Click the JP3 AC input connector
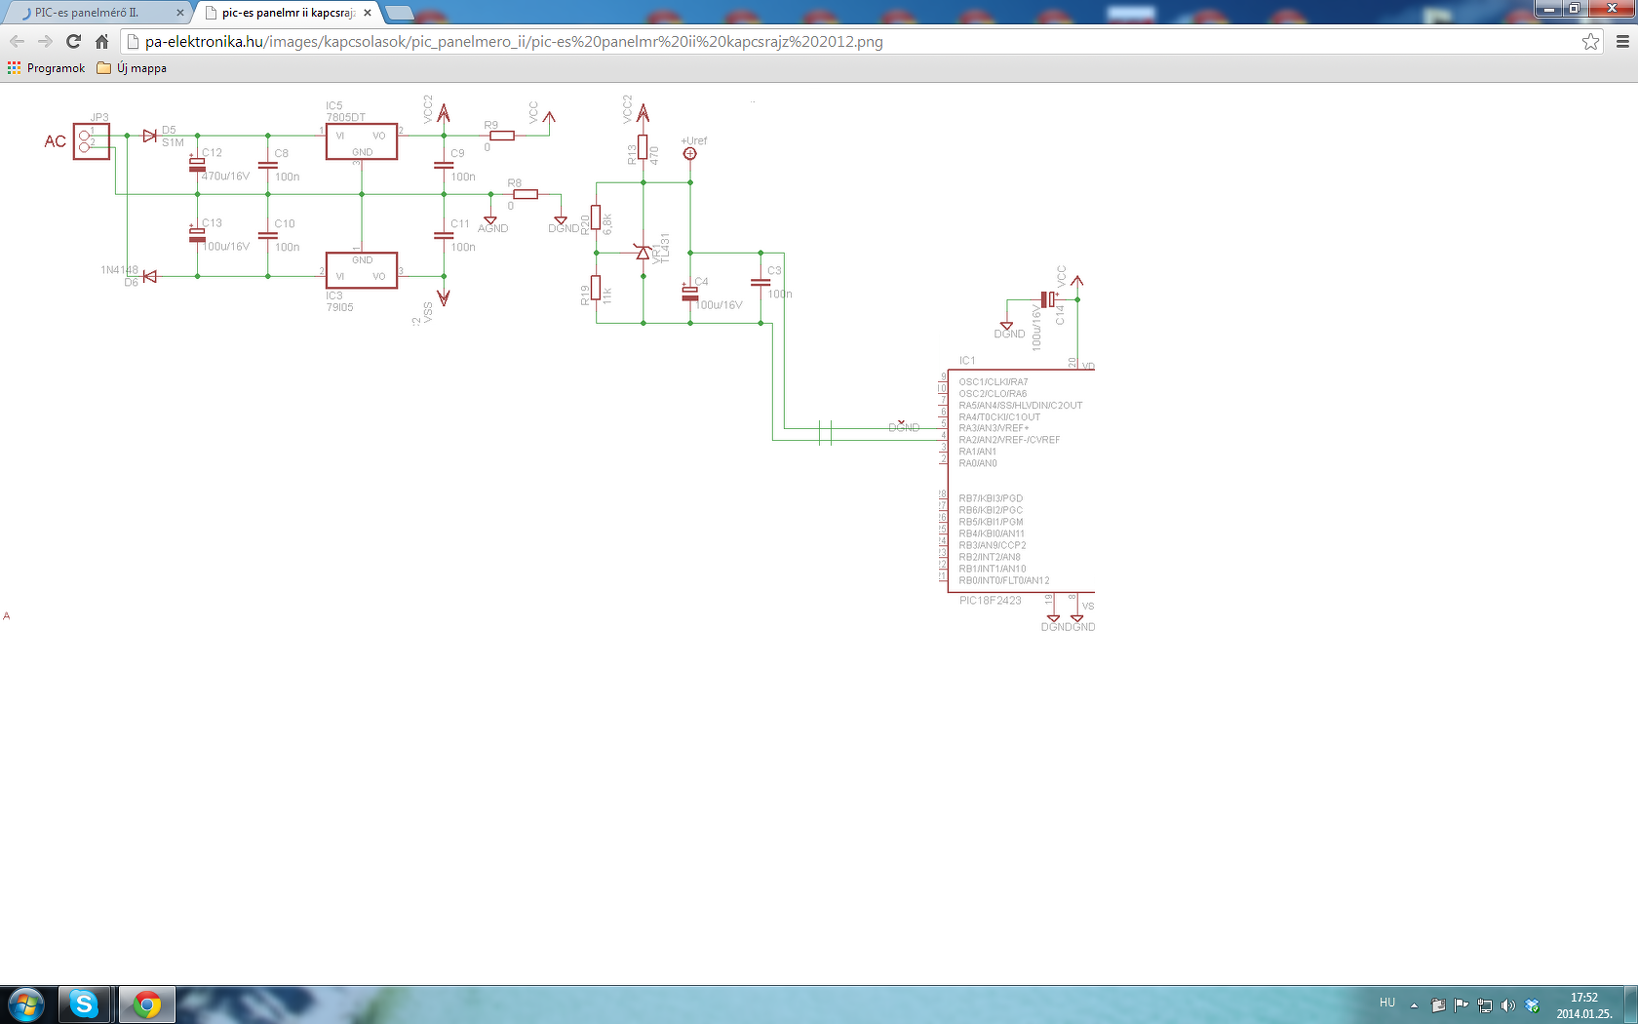 (91, 141)
